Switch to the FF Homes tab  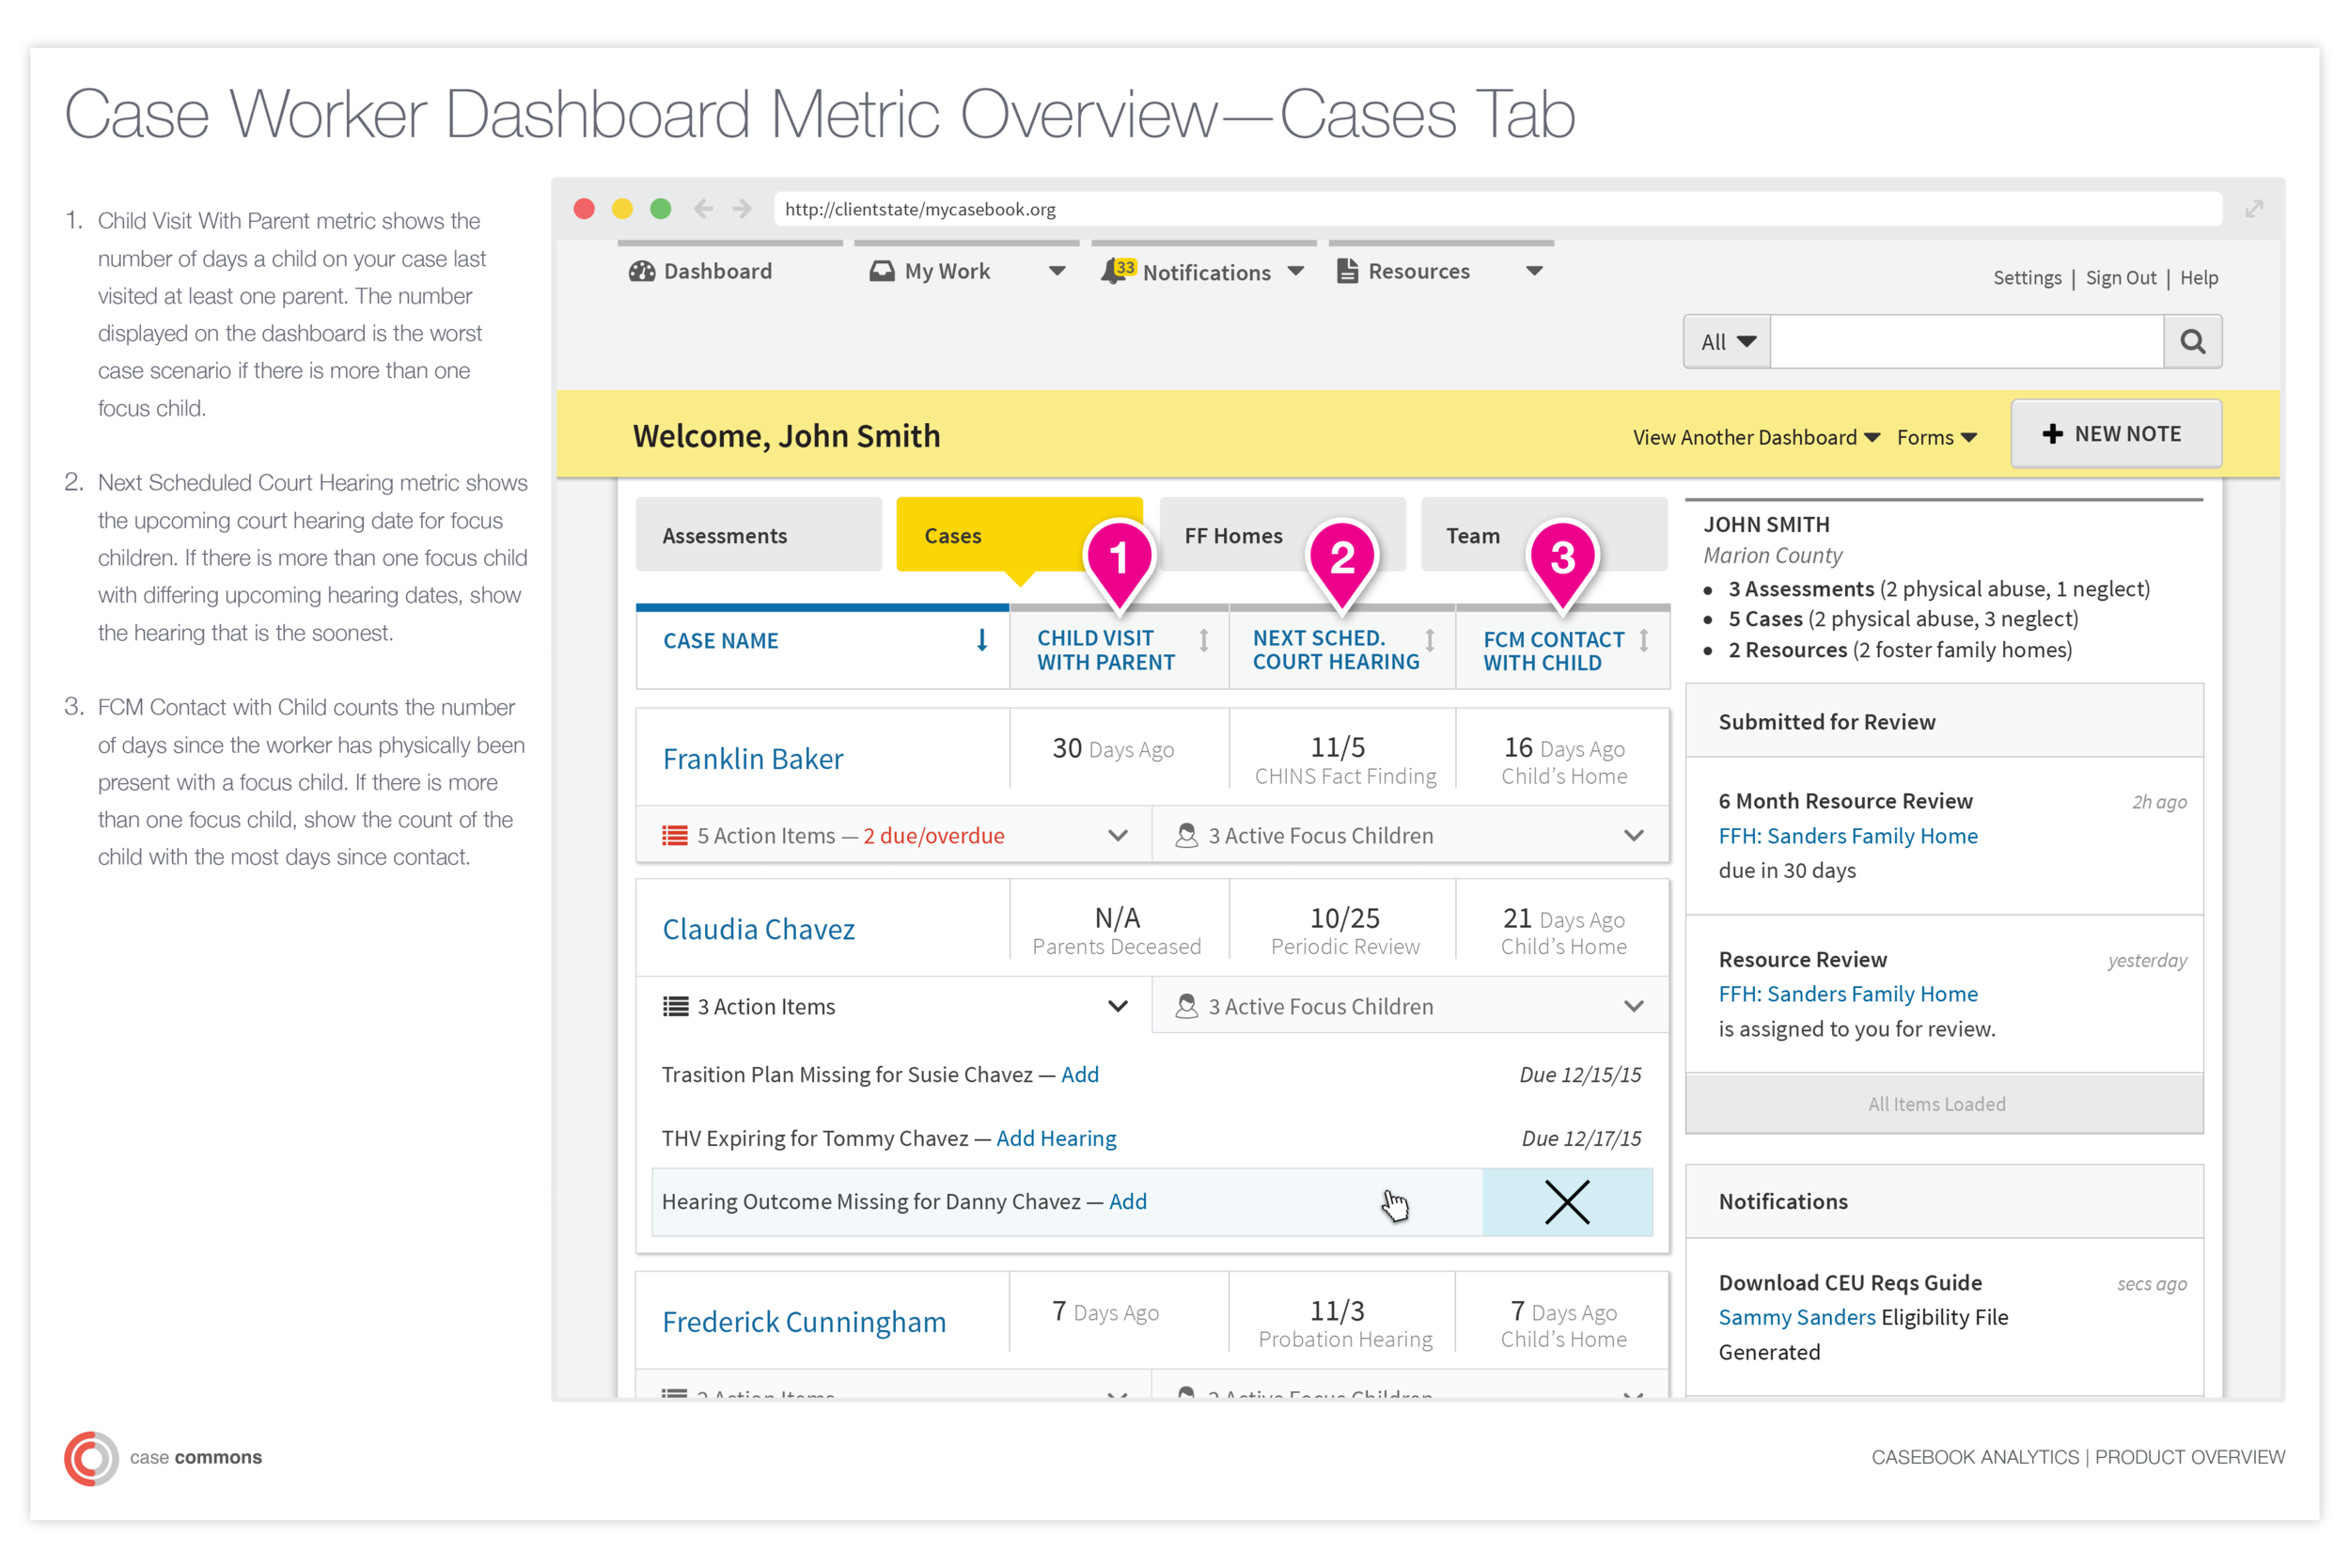pyautogui.click(x=1233, y=536)
